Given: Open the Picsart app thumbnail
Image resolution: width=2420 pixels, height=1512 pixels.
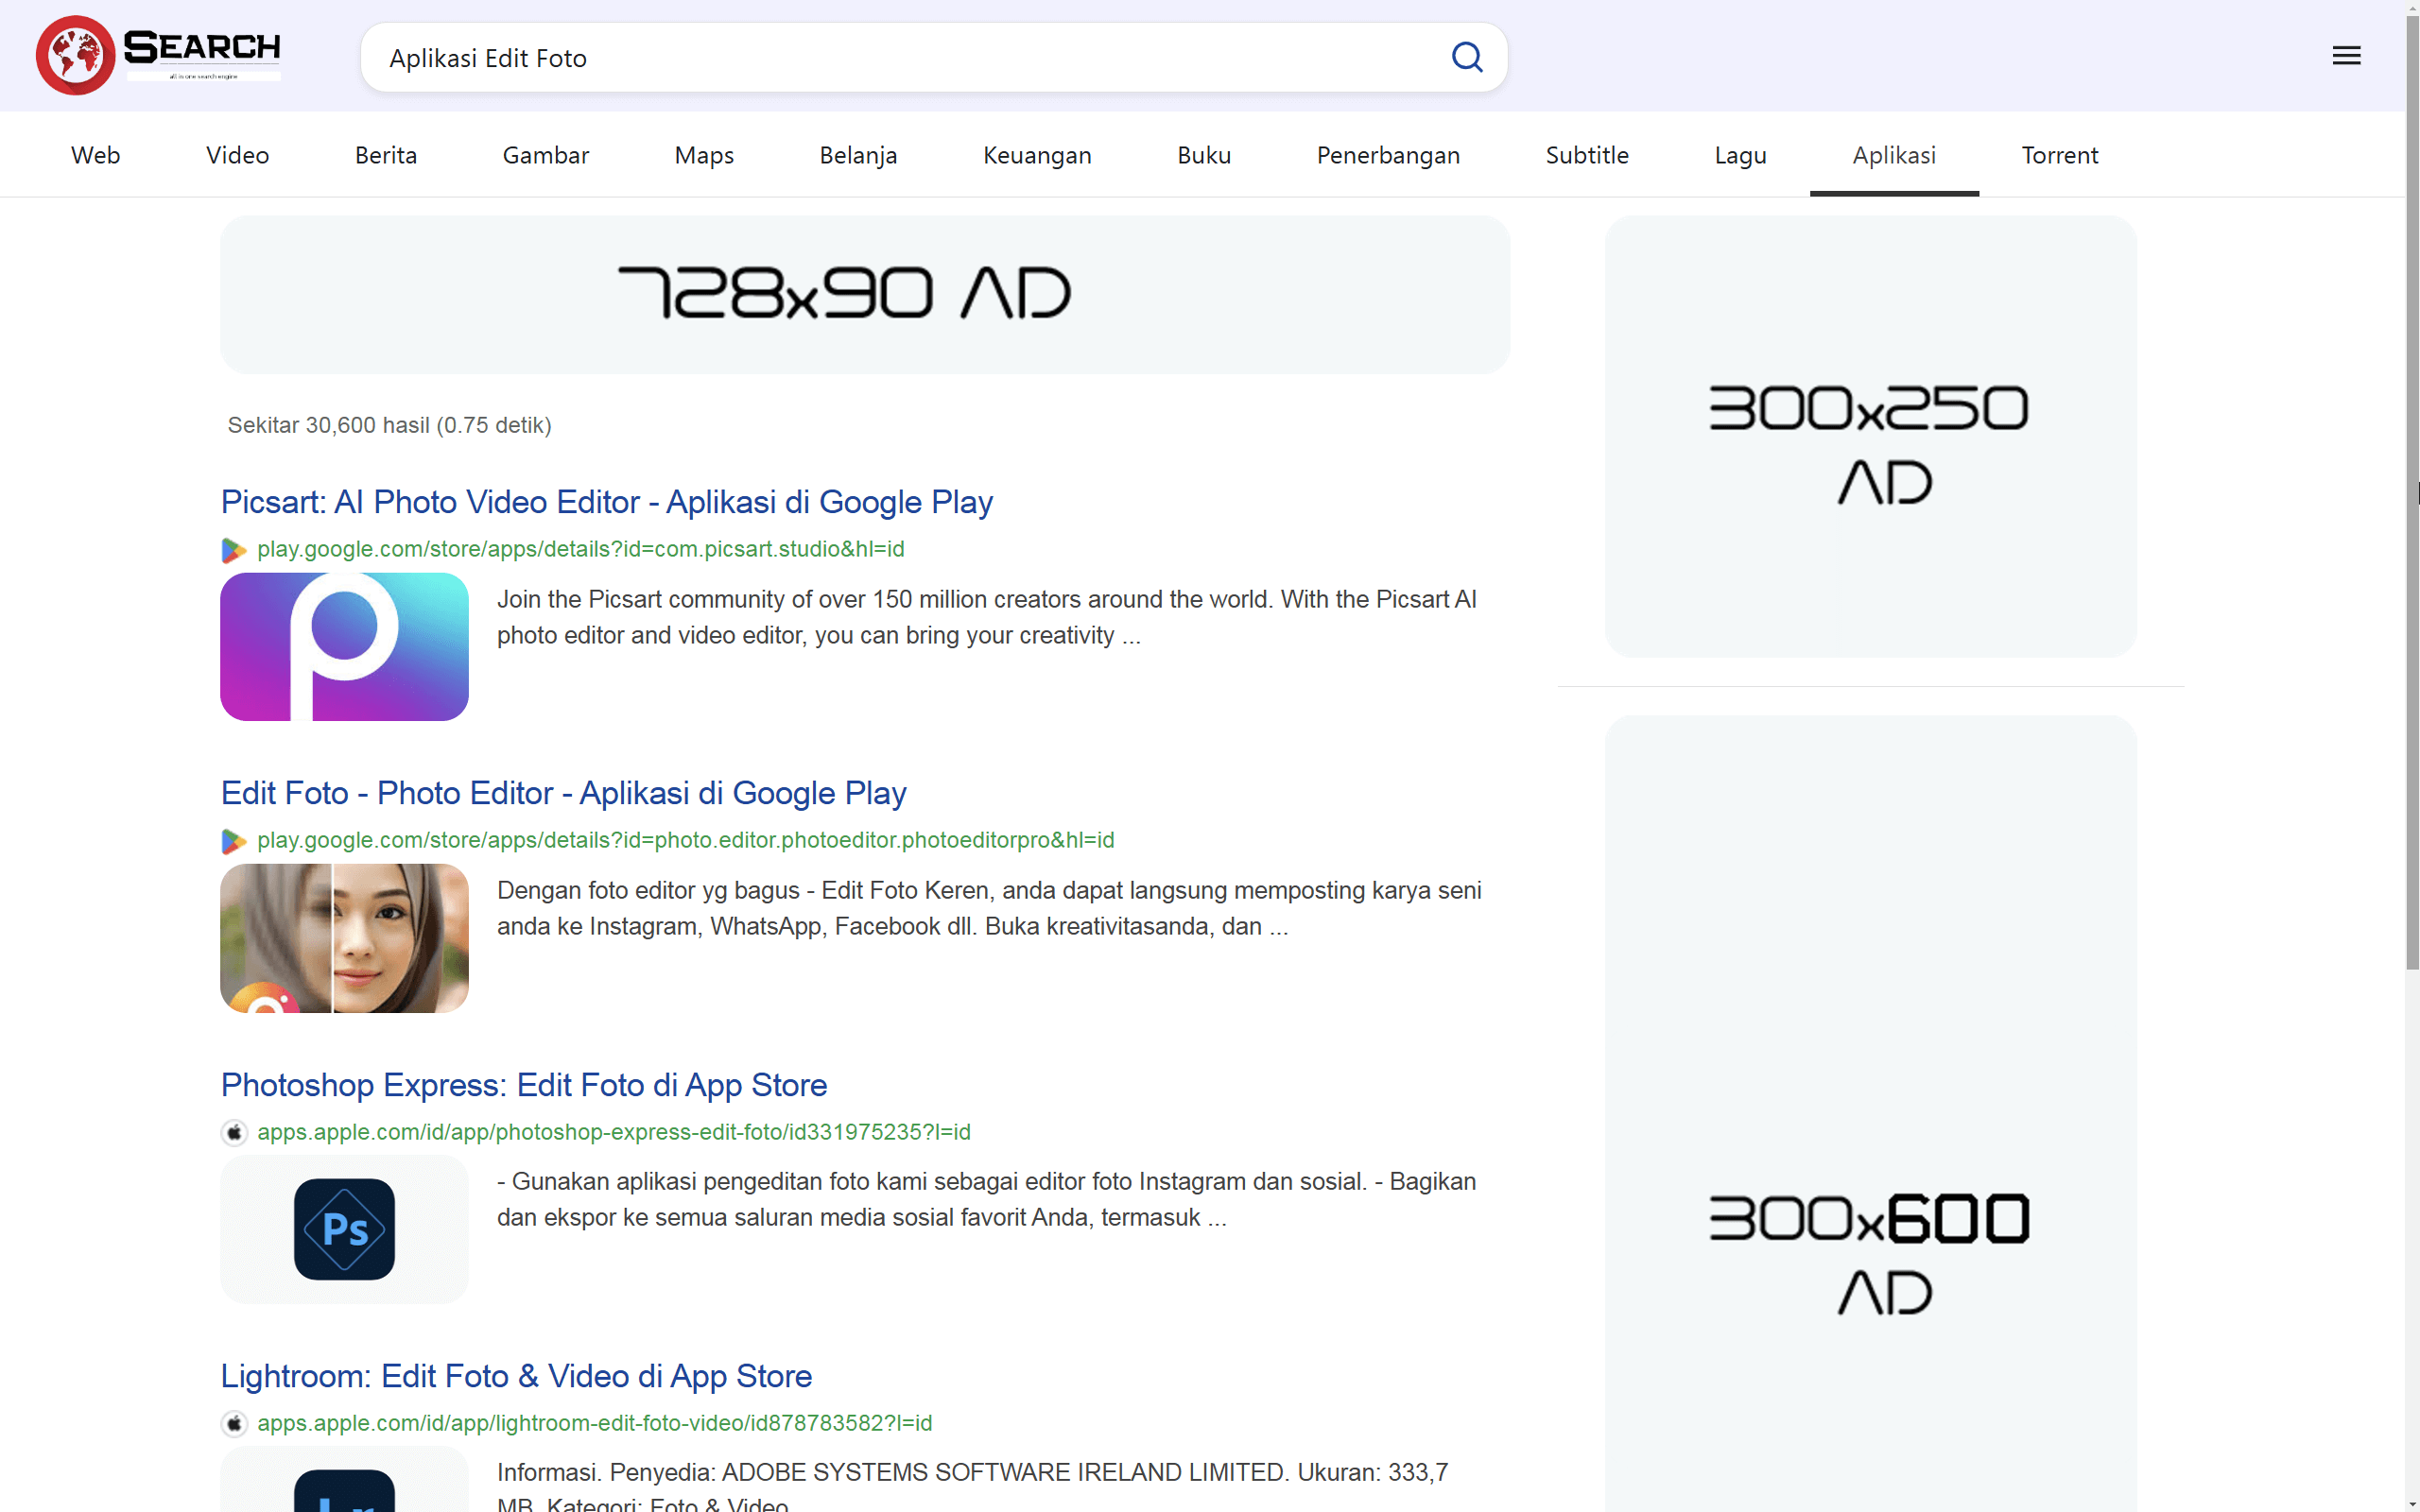Looking at the screenshot, I should 344,647.
